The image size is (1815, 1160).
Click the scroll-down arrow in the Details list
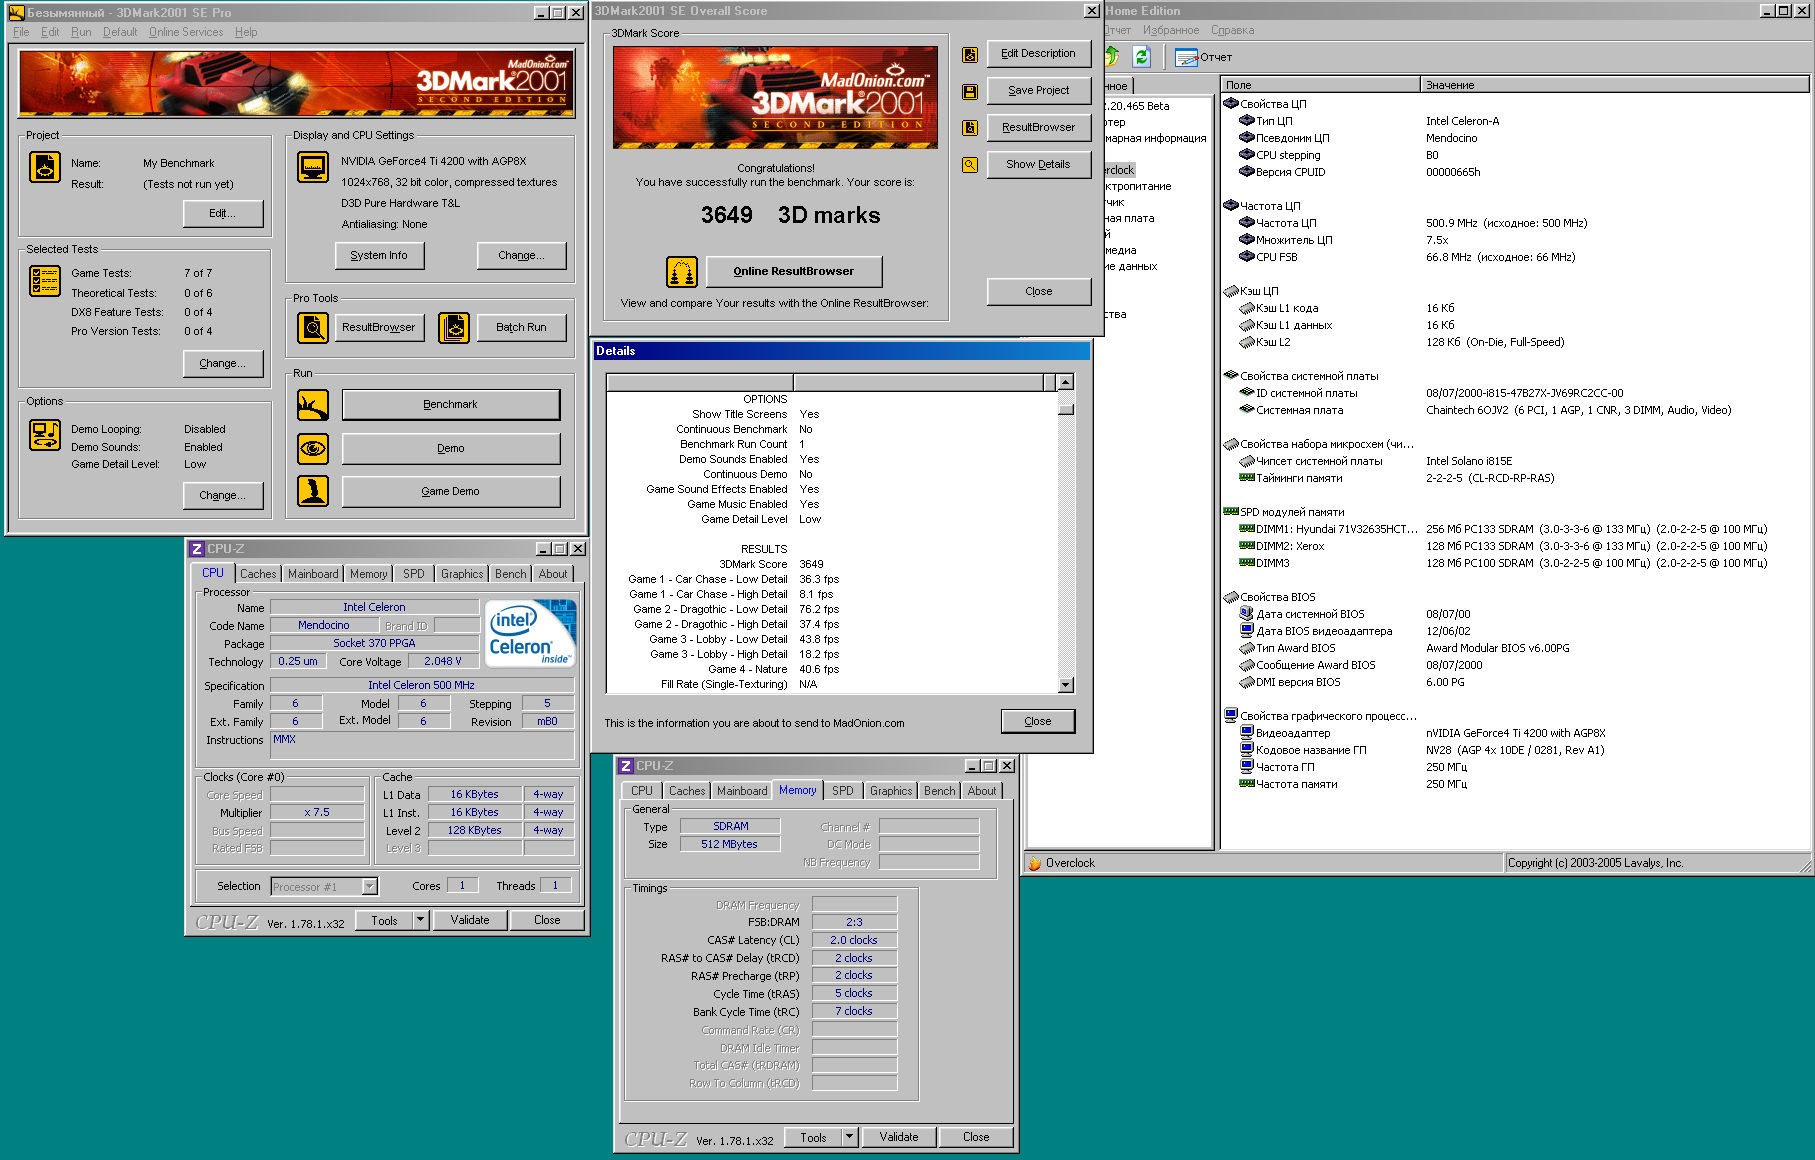tap(1066, 685)
